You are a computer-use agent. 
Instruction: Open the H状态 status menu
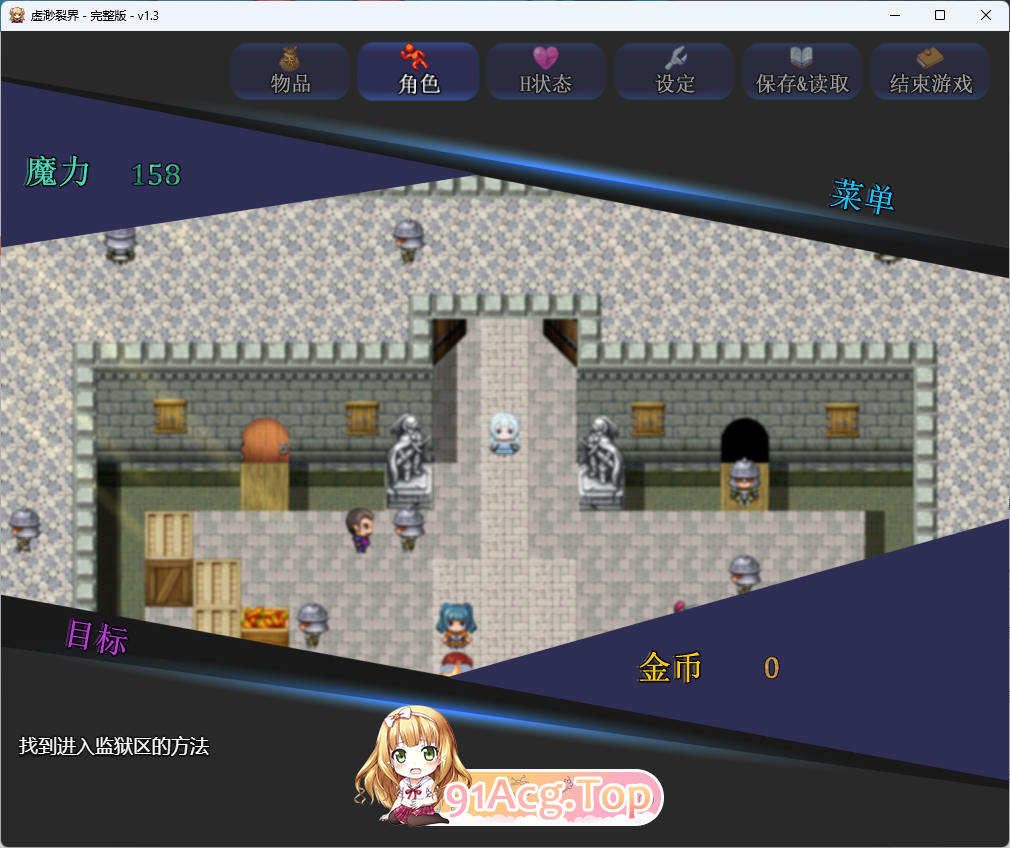(546, 72)
